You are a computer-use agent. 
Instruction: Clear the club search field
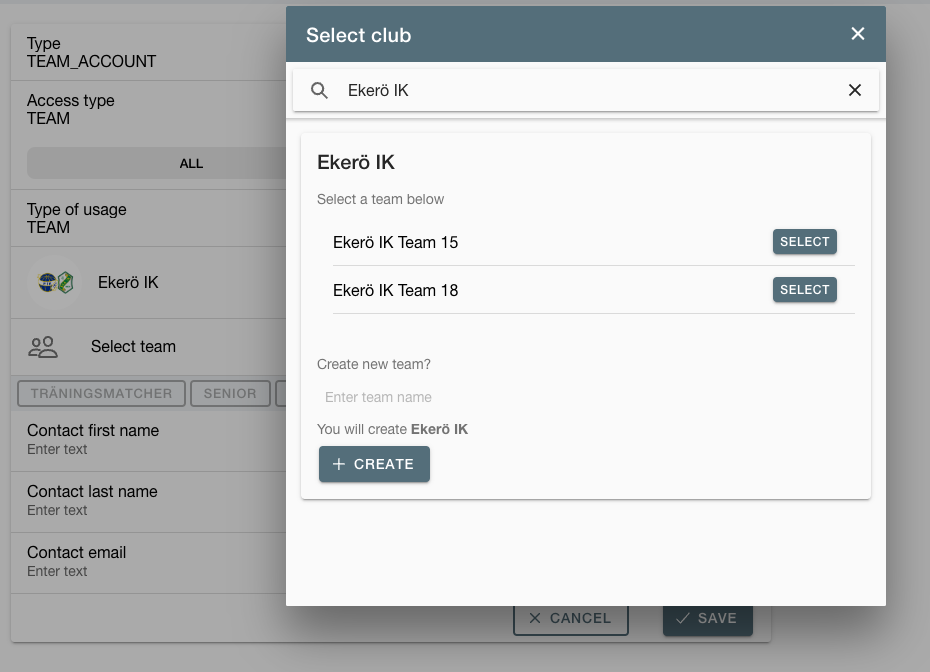pyautogui.click(x=855, y=90)
